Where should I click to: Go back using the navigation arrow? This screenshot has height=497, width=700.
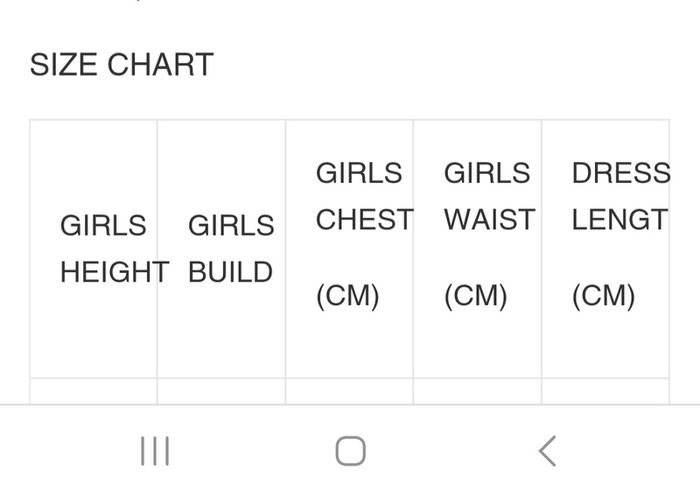547,451
